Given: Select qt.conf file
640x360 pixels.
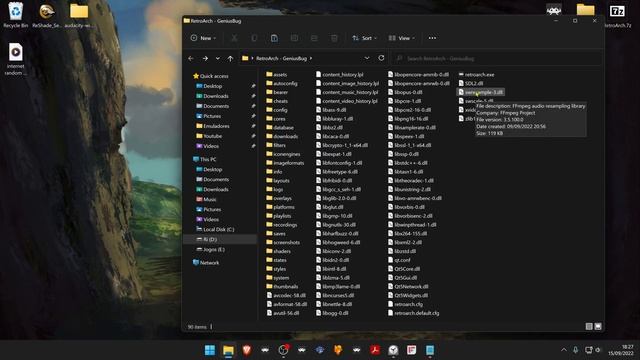Looking at the screenshot, I should coord(399,260).
